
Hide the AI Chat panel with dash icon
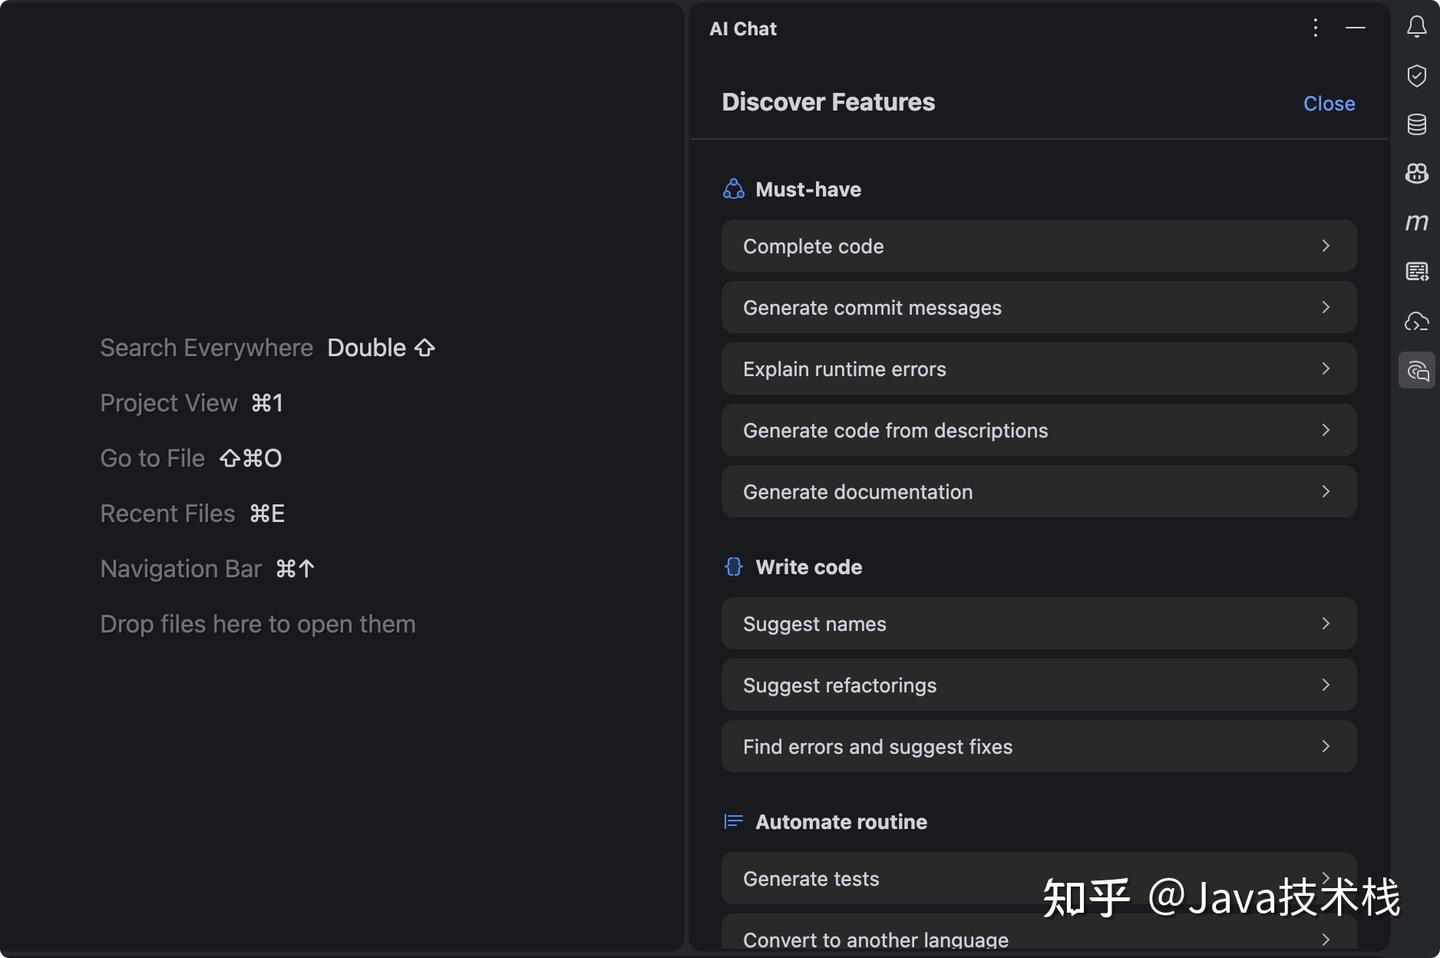click(x=1355, y=28)
